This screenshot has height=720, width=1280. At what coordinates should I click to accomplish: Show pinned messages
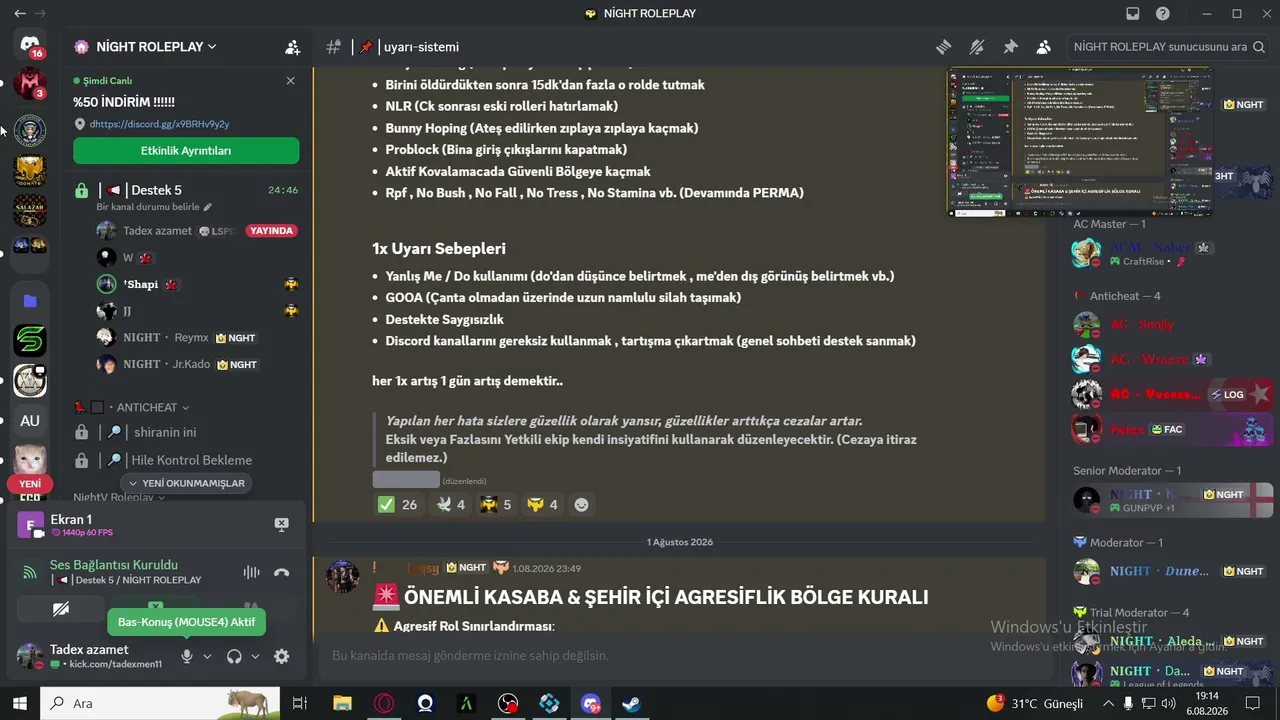pos(1010,47)
